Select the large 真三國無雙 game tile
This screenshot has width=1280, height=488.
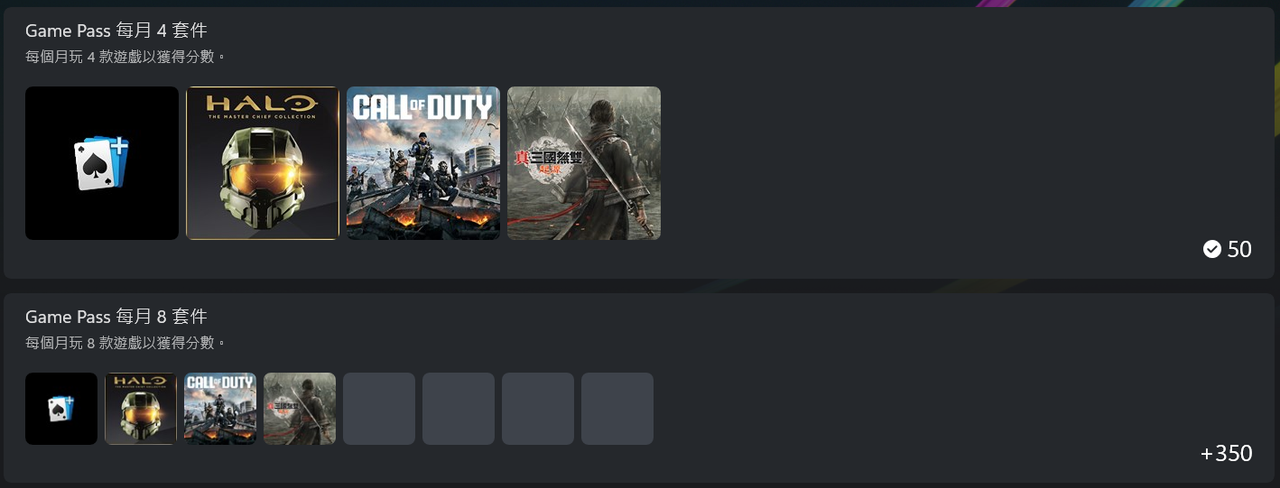584,163
